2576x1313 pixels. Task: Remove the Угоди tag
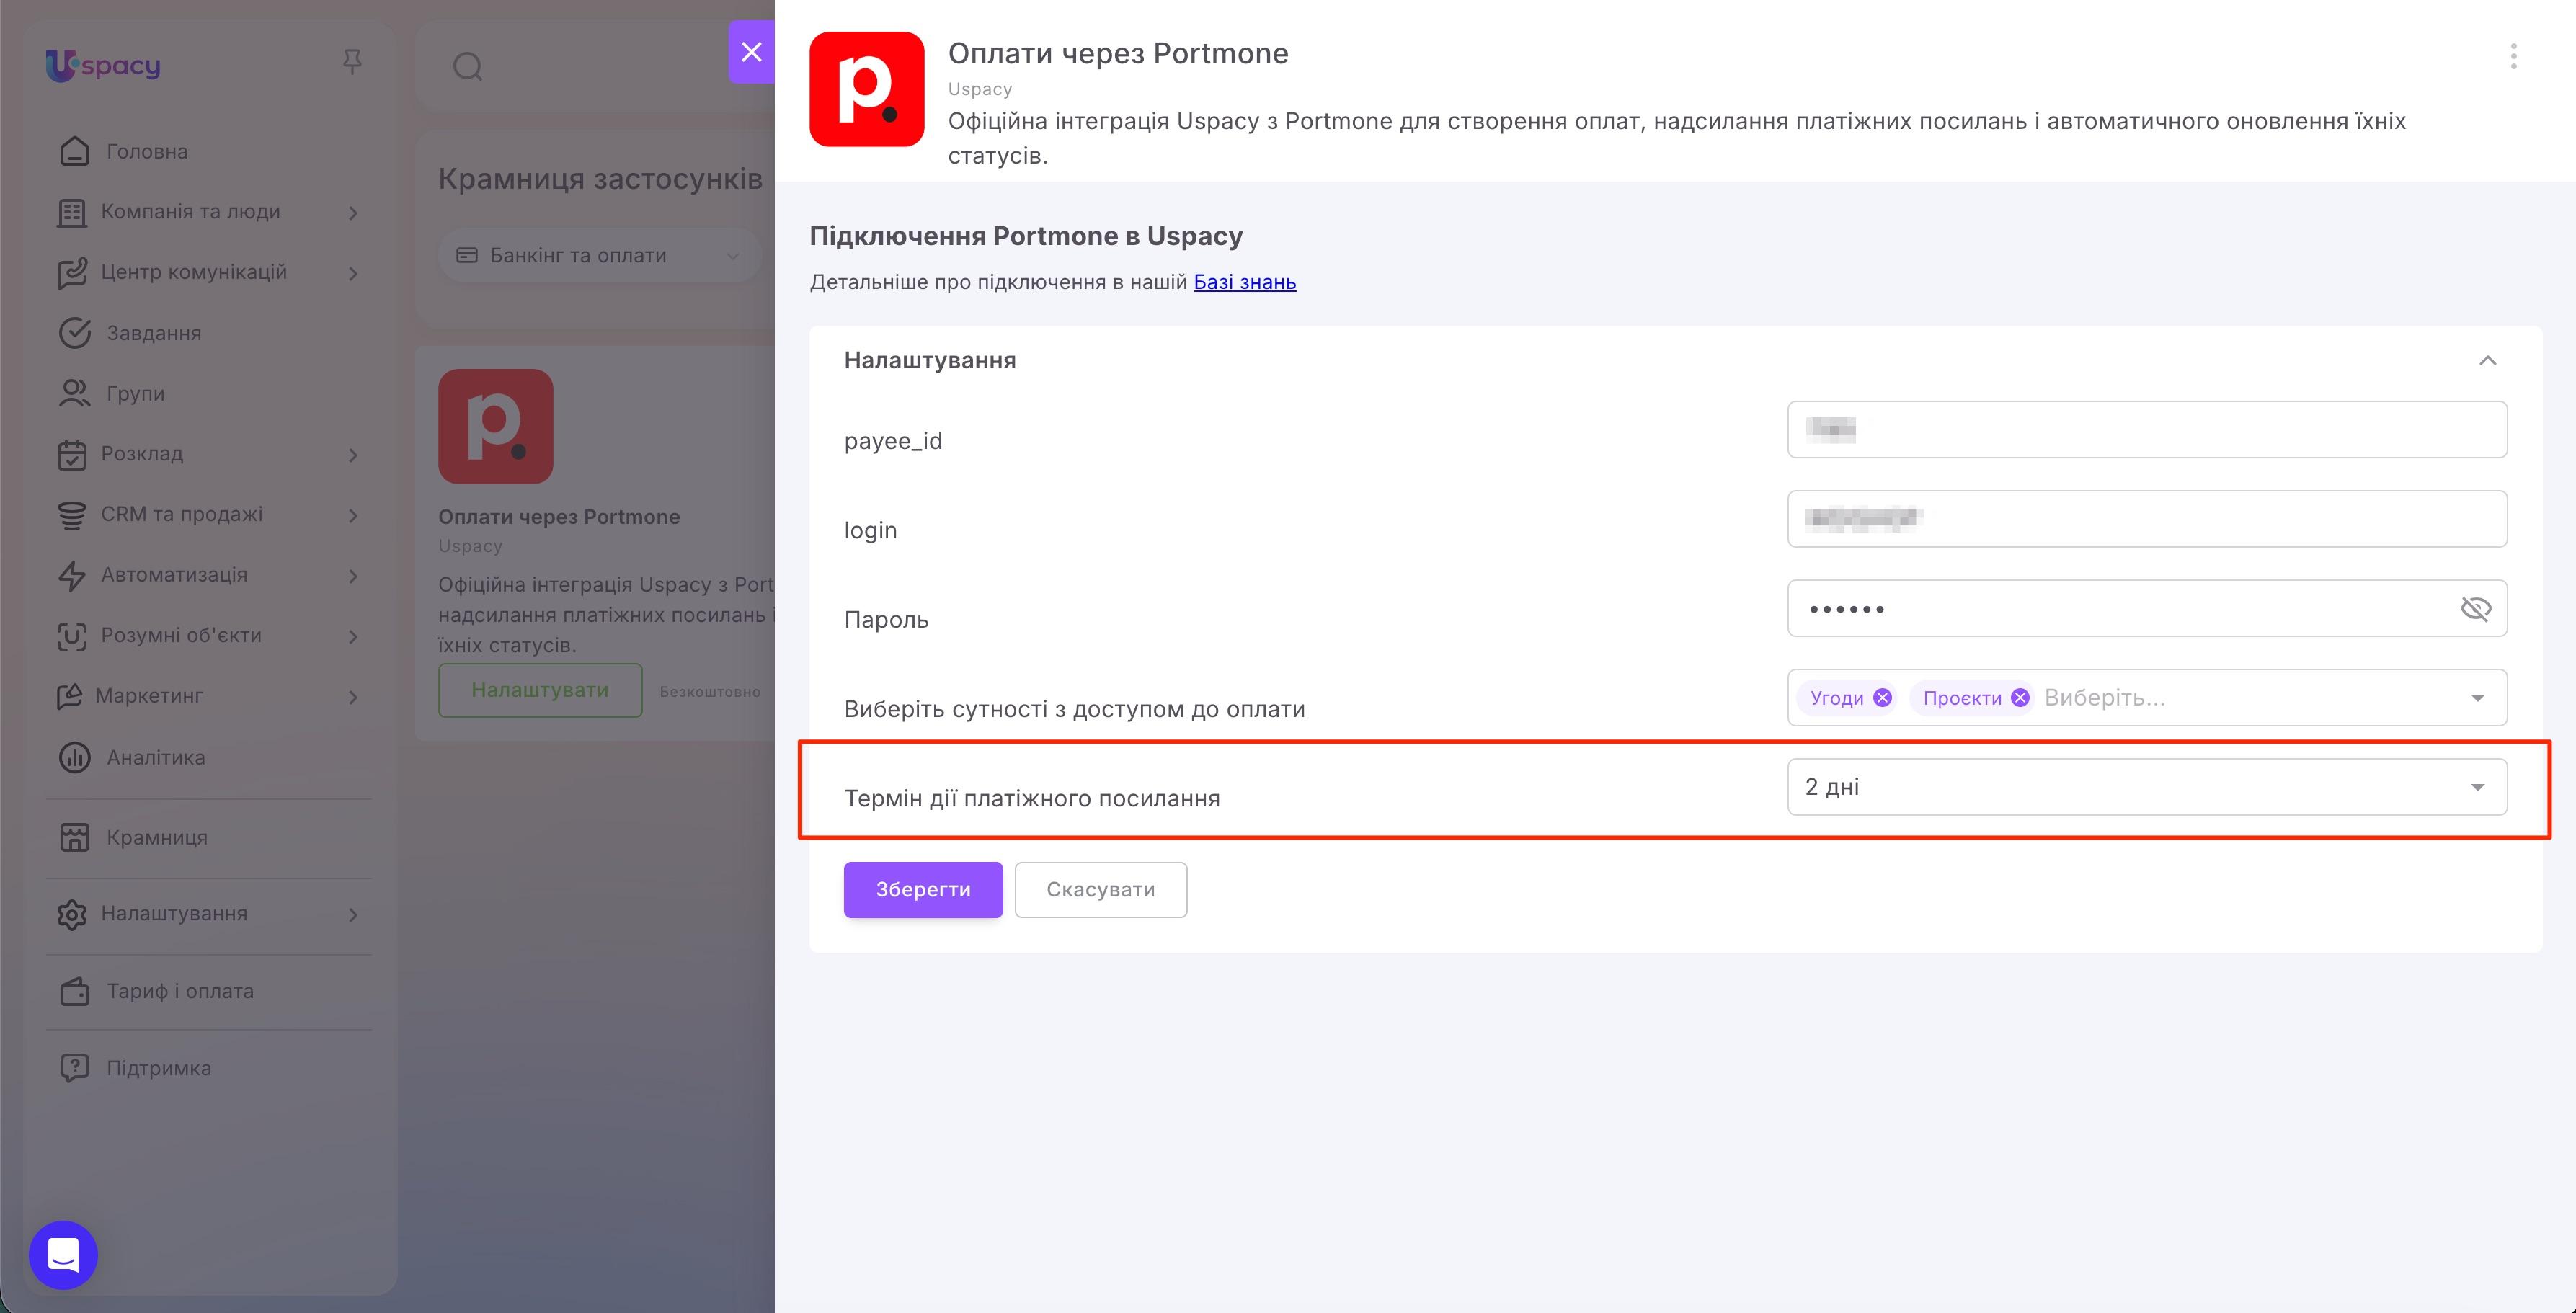1882,698
